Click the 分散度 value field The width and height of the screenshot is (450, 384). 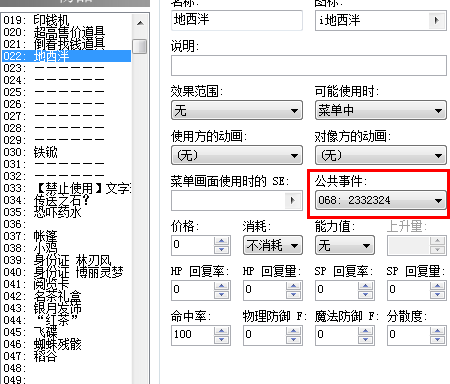pyautogui.click(x=408, y=335)
